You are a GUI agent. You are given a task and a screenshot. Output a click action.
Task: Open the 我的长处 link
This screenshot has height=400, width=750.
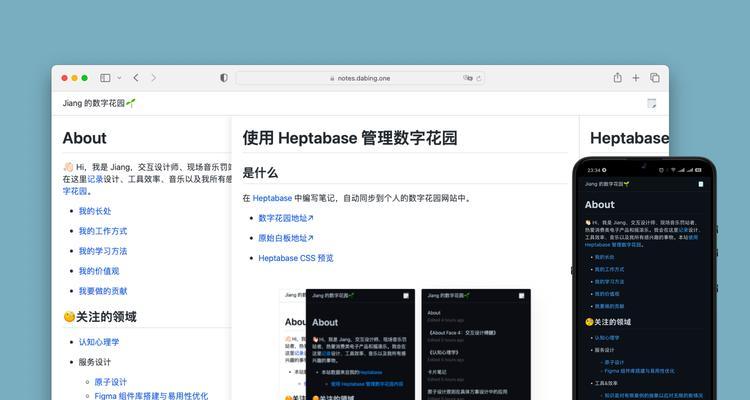click(x=95, y=211)
